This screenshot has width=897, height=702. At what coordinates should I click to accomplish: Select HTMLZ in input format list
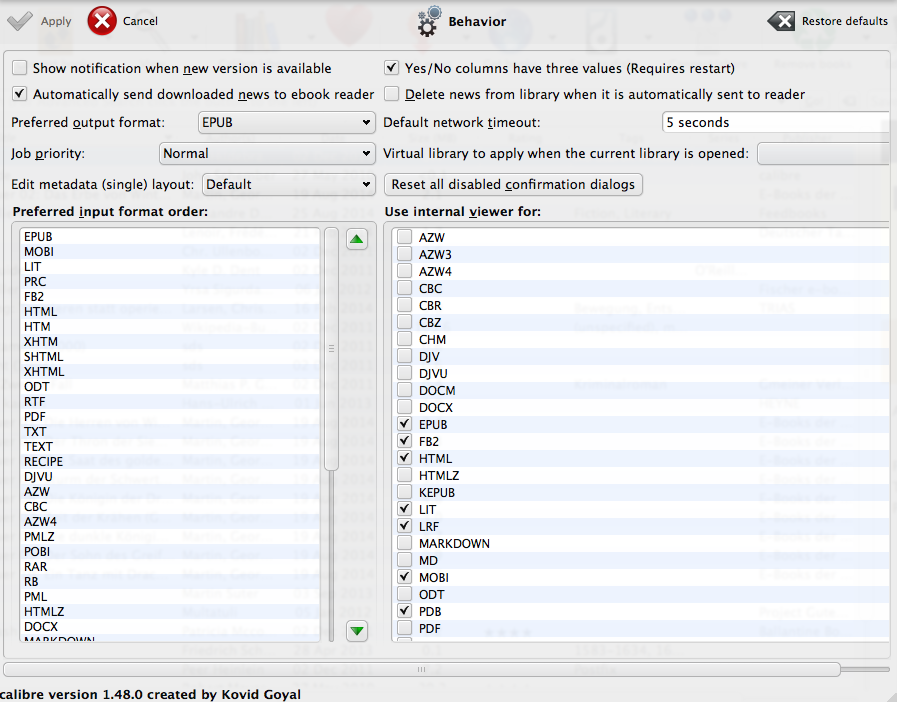170,612
